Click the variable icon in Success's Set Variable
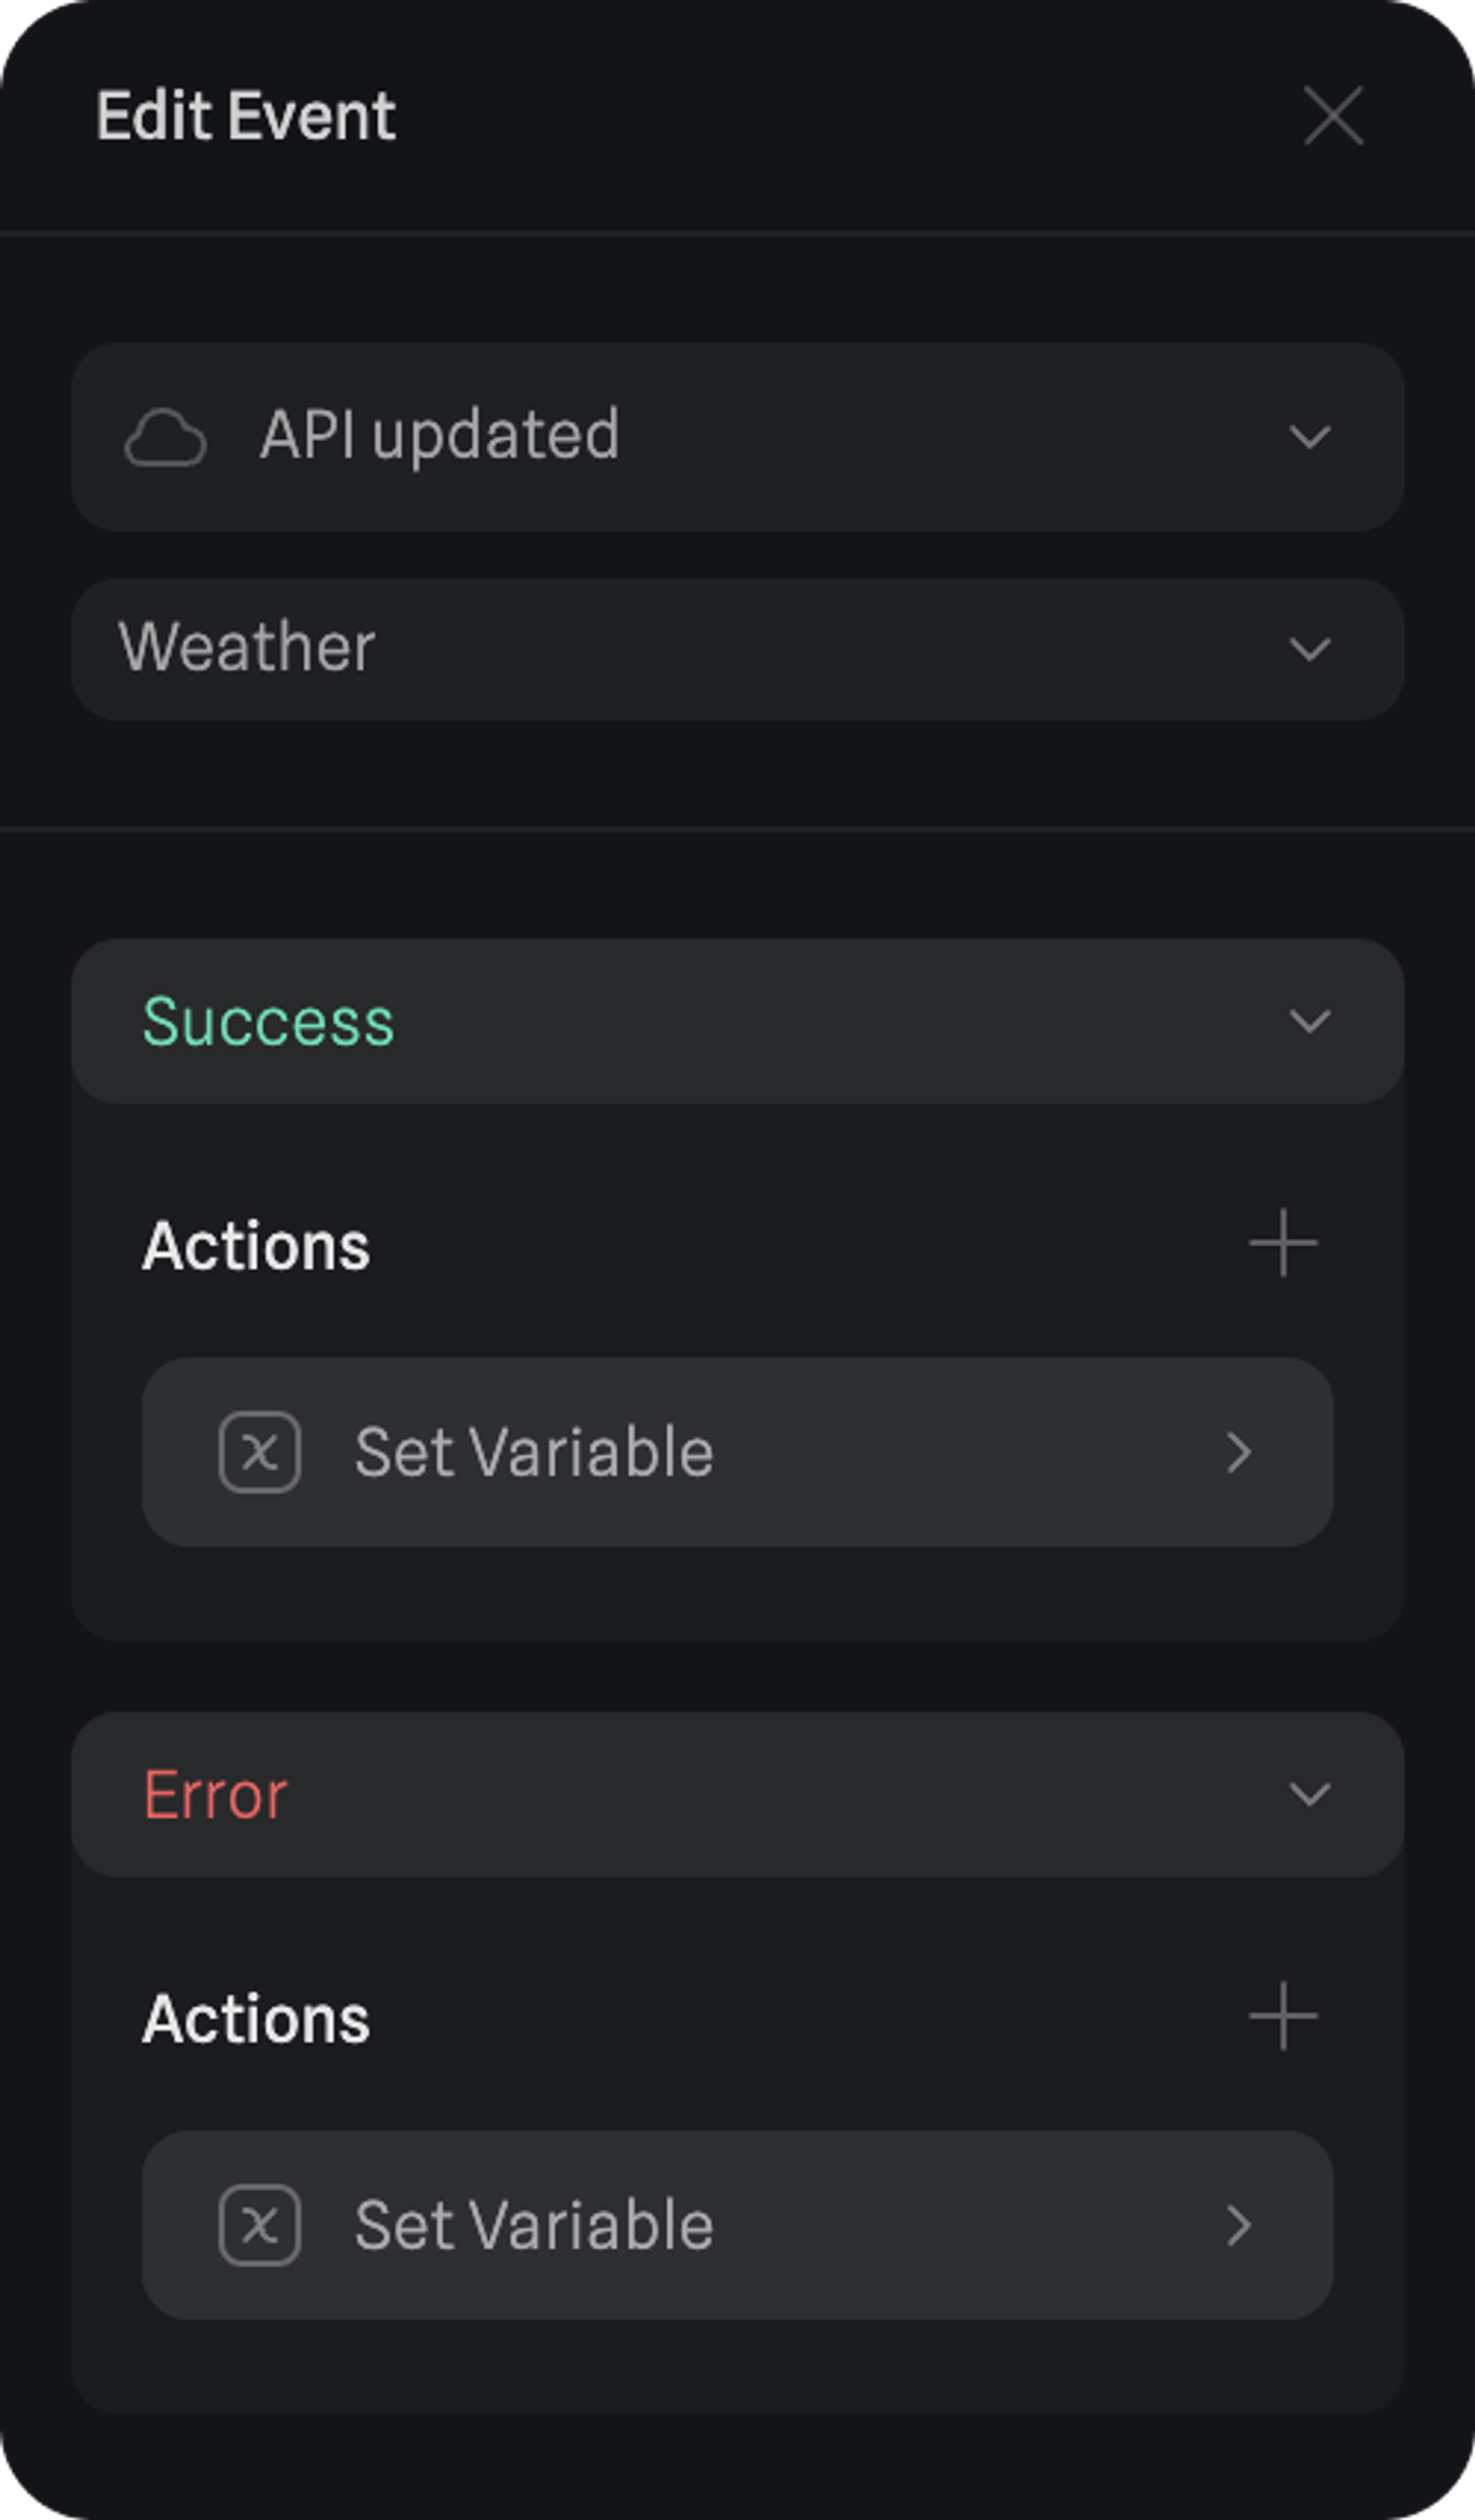The height and width of the screenshot is (2520, 1475). click(260, 1452)
